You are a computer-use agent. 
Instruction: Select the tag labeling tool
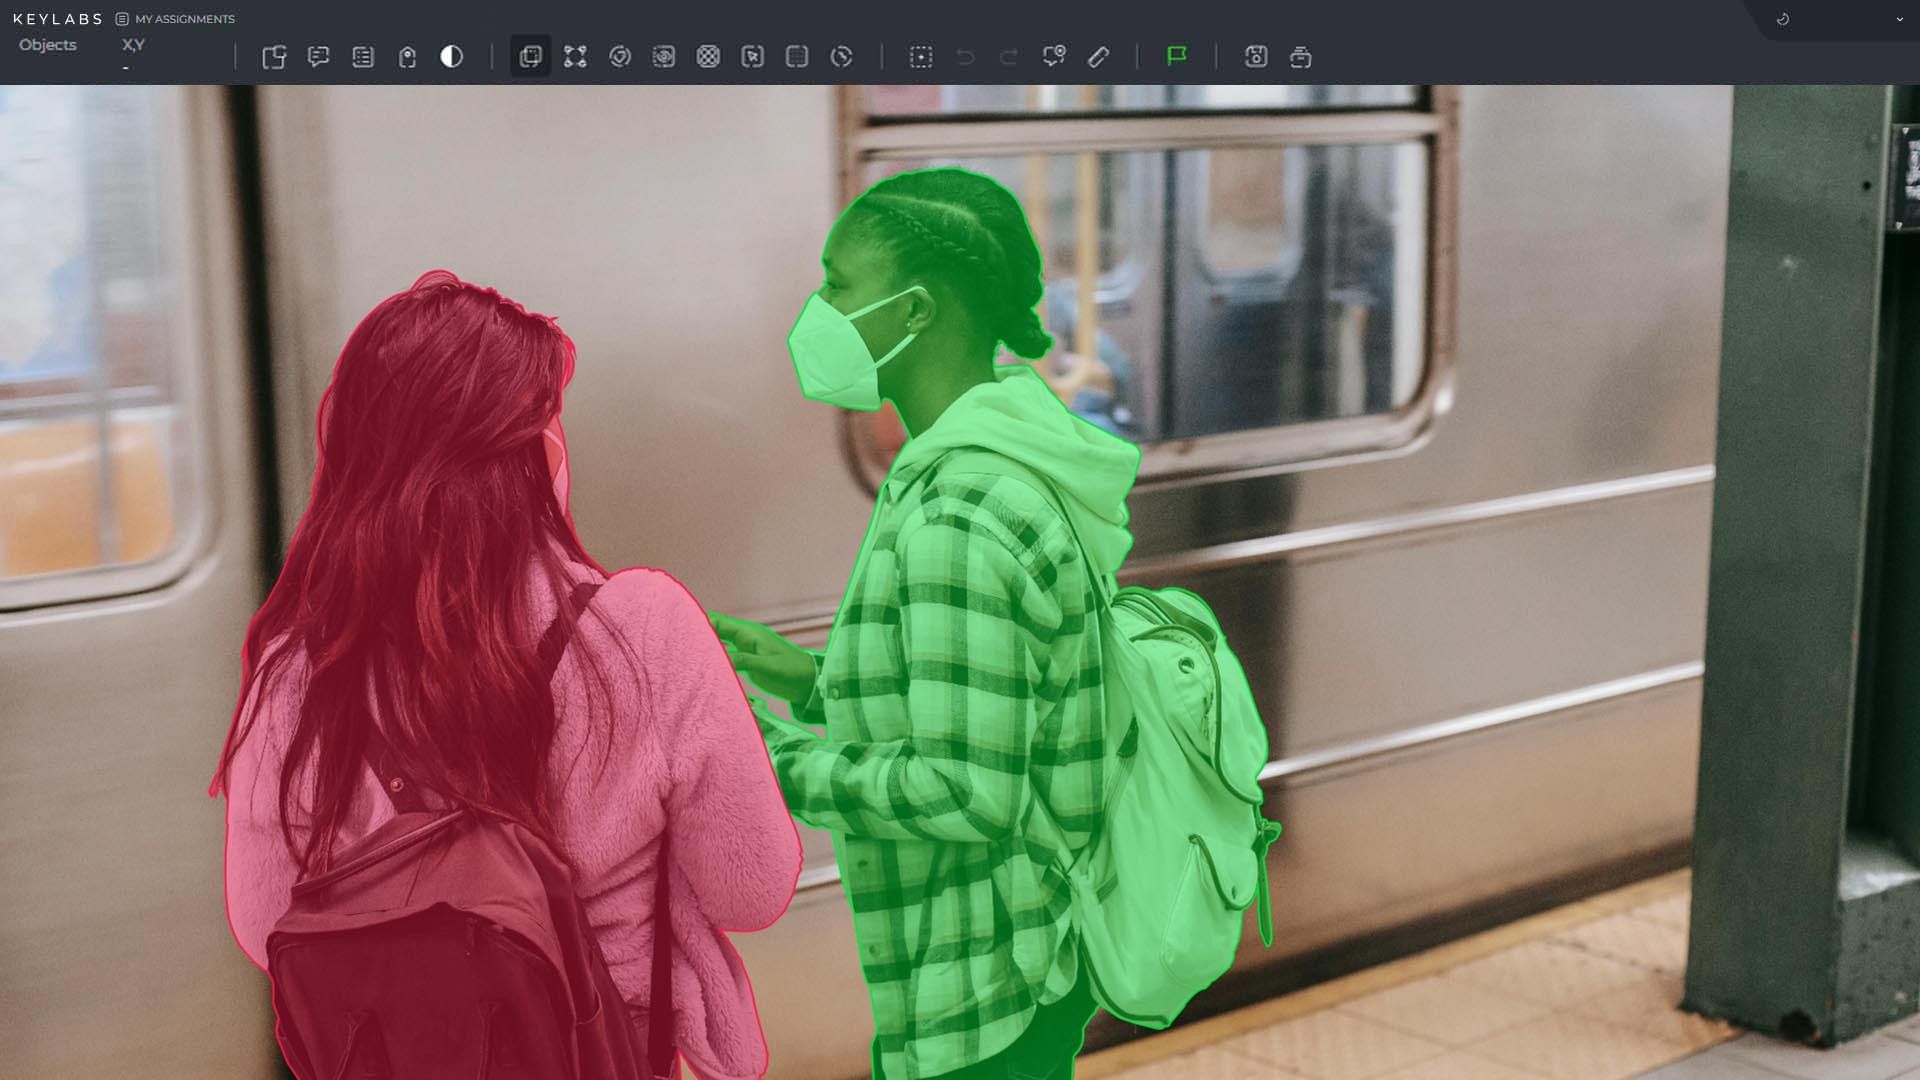pyautogui.click(x=405, y=58)
